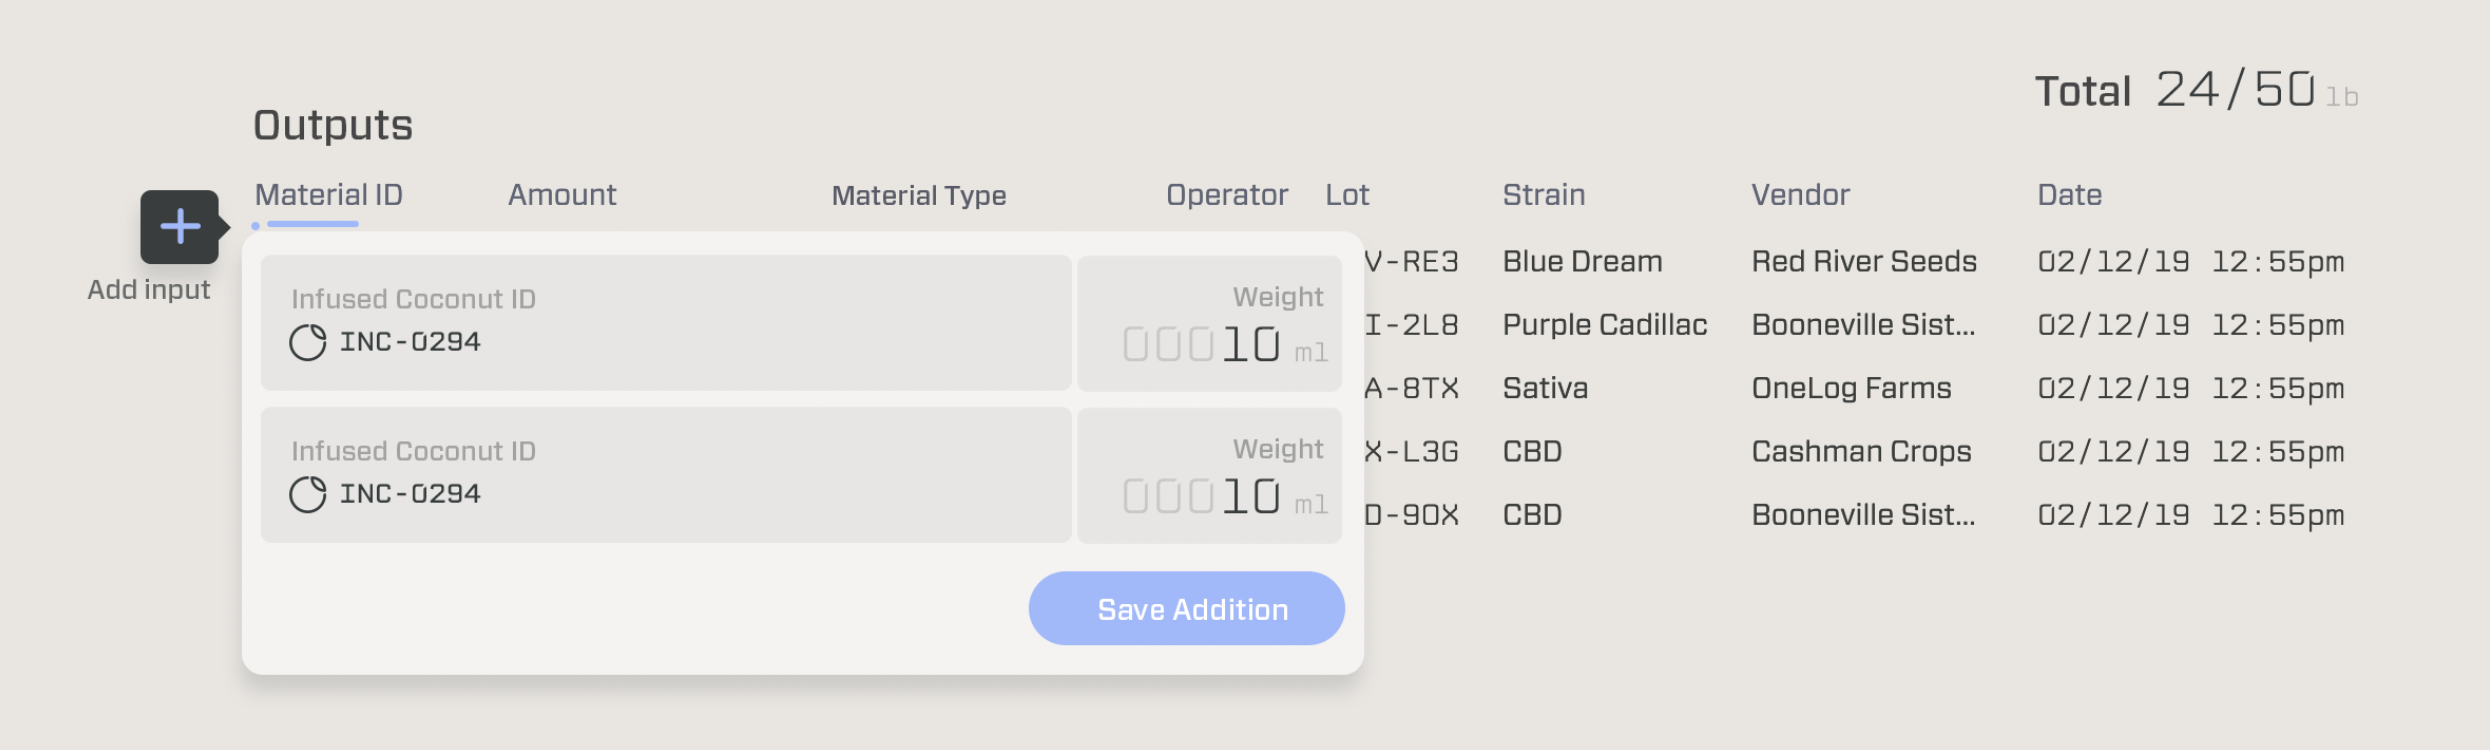The image size is (2490, 750).
Task: Open the OneLog Farms vendor row
Action: pyautogui.click(x=1855, y=388)
